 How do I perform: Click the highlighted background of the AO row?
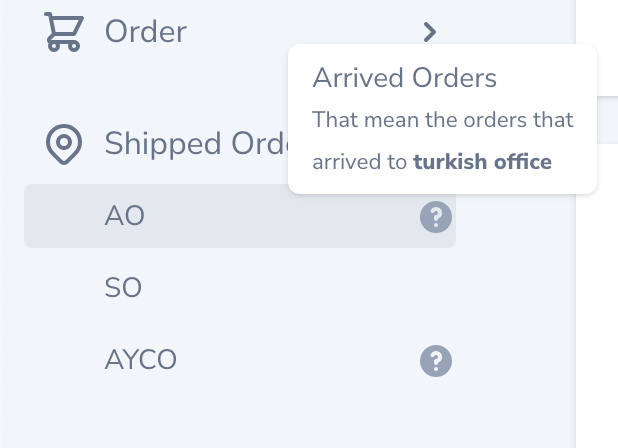point(280,216)
